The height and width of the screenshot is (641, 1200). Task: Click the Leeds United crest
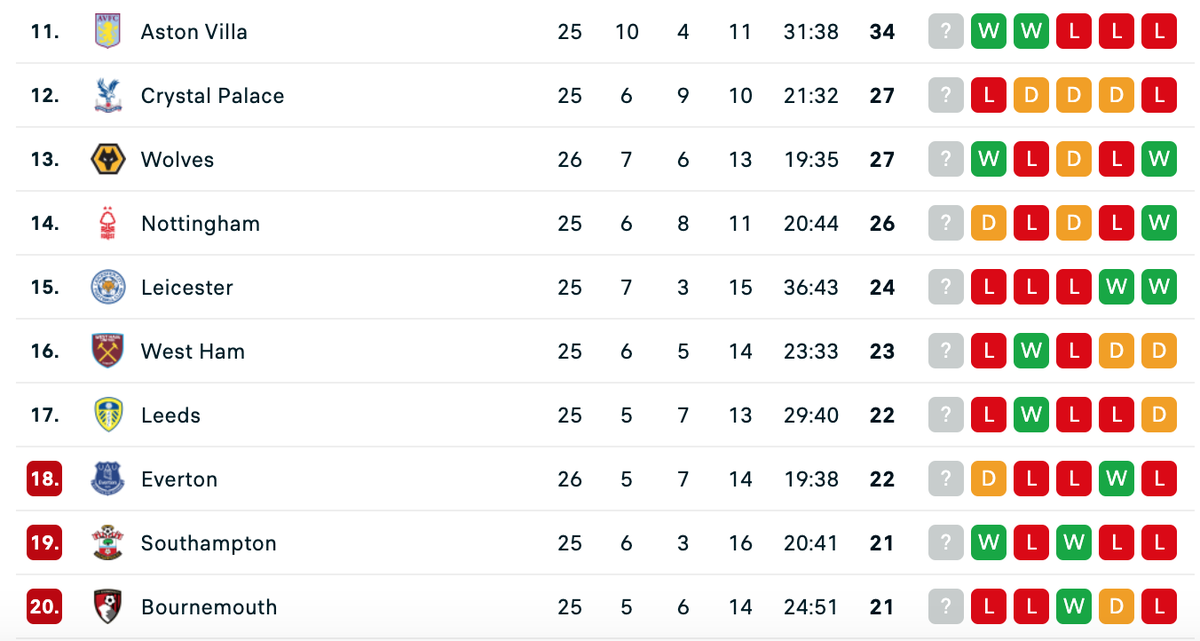pyautogui.click(x=107, y=415)
